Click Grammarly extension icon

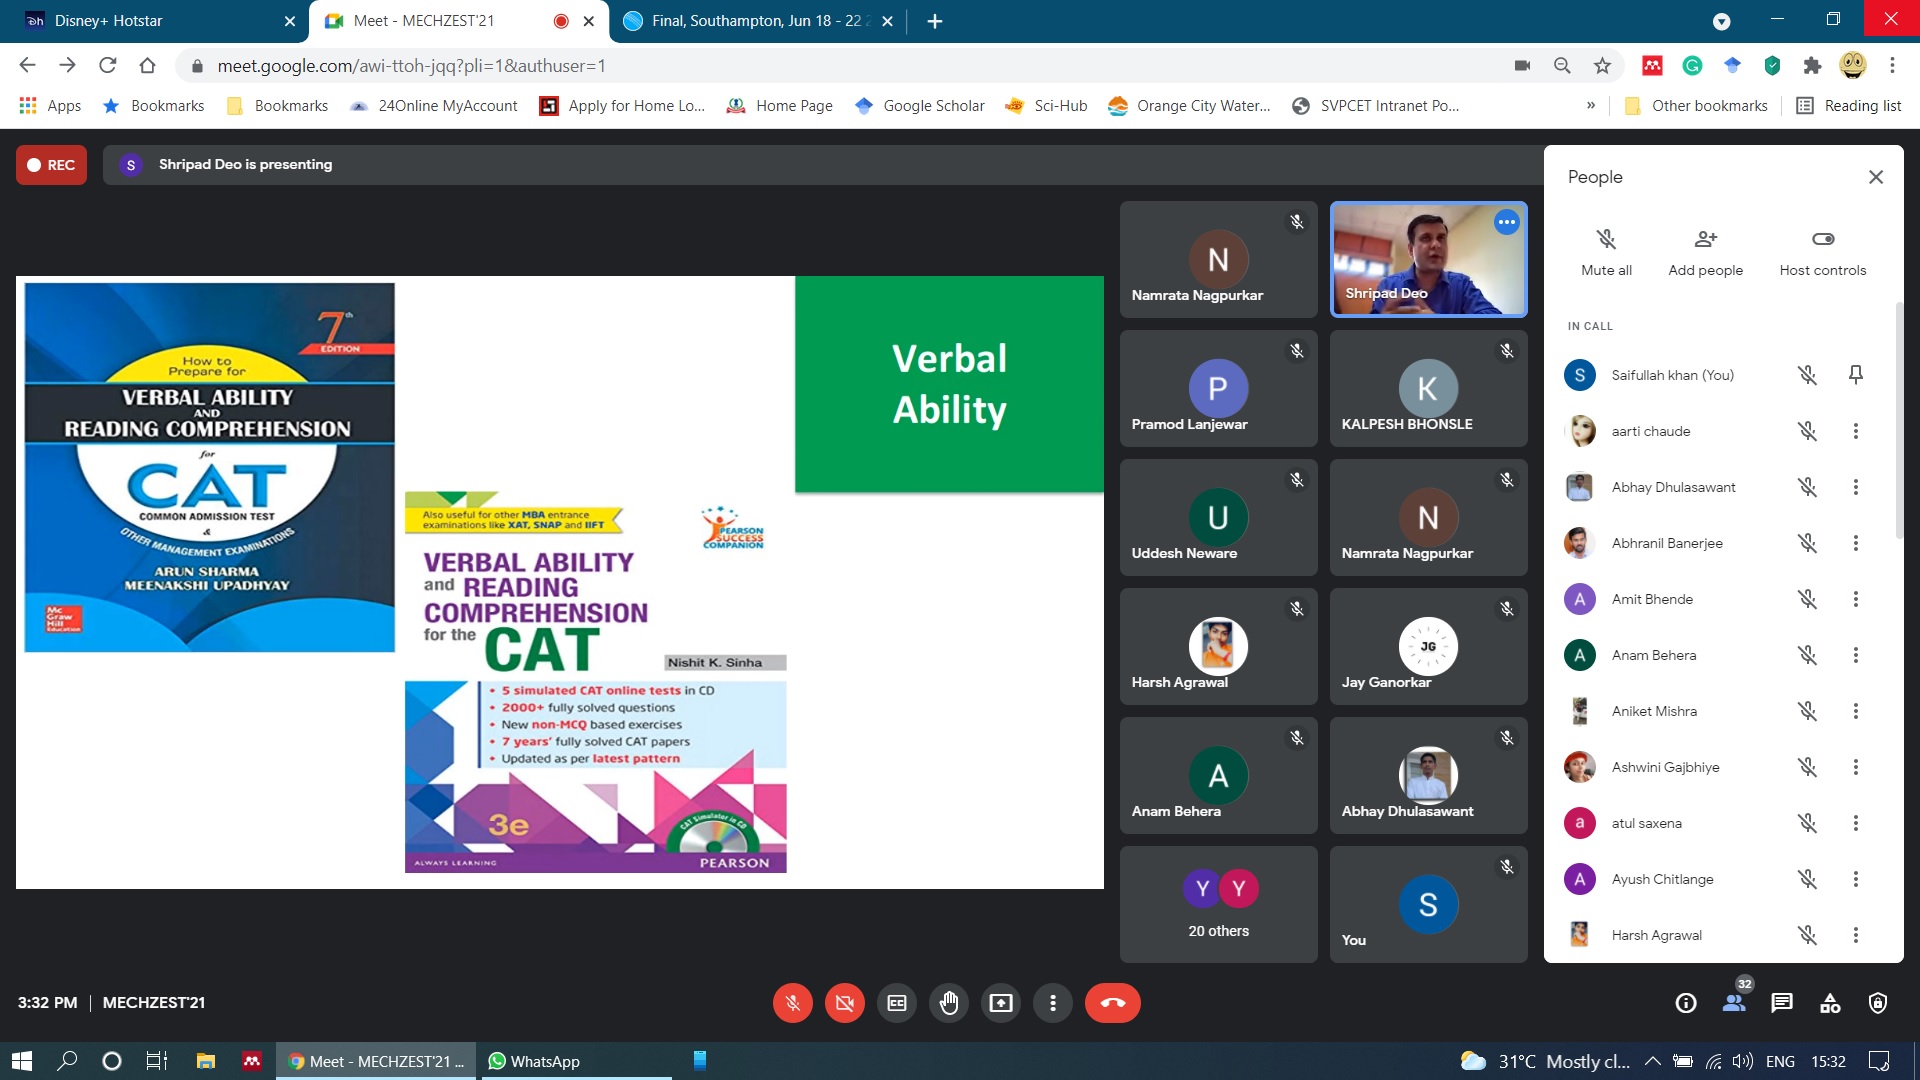pyautogui.click(x=1692, y=66)
